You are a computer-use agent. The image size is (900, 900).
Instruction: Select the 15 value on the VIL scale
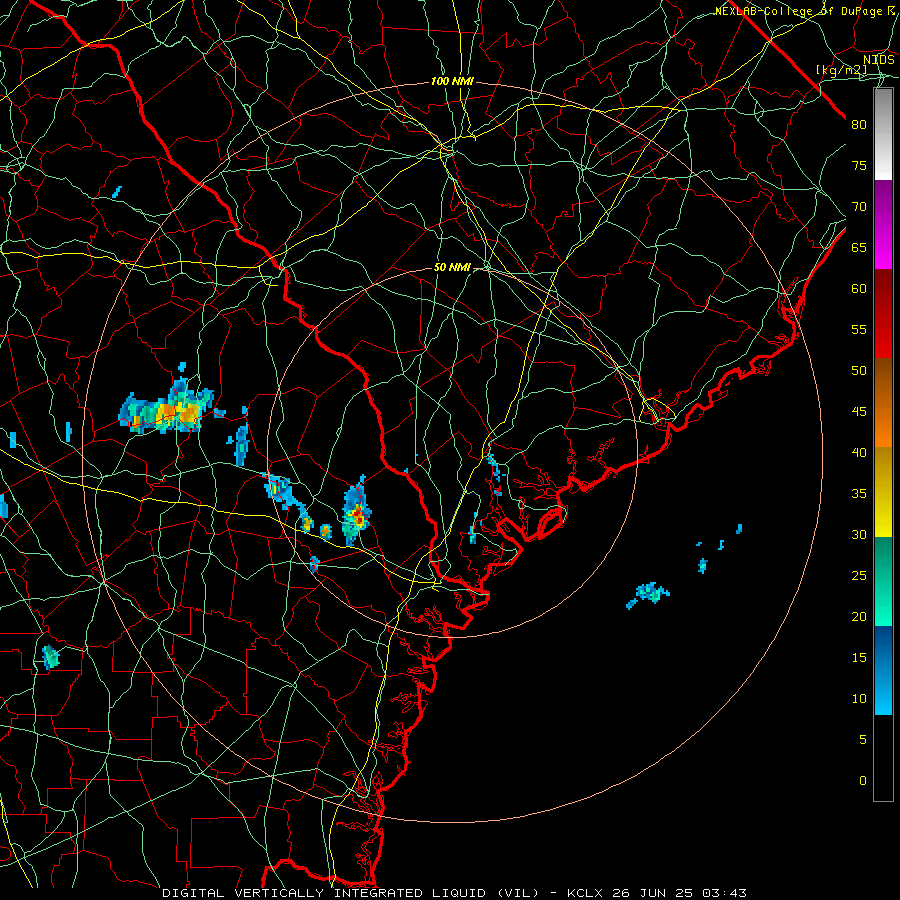coord(859,658)
